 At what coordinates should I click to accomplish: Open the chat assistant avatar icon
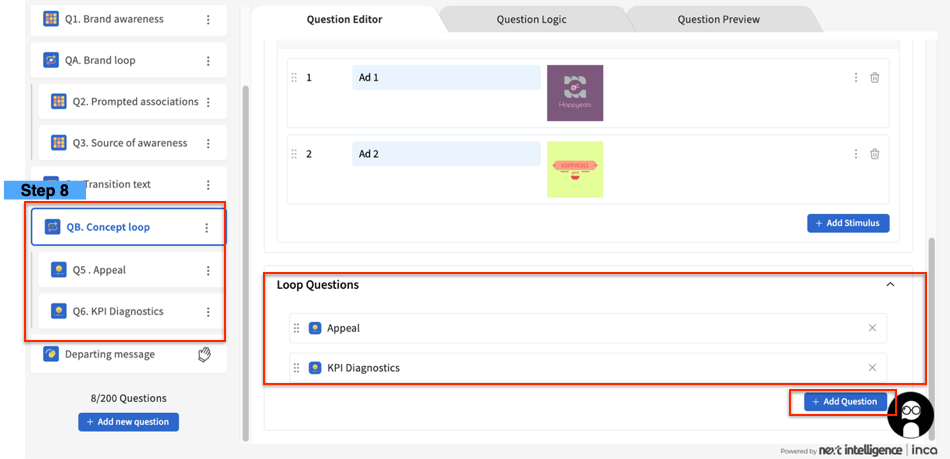910,415
